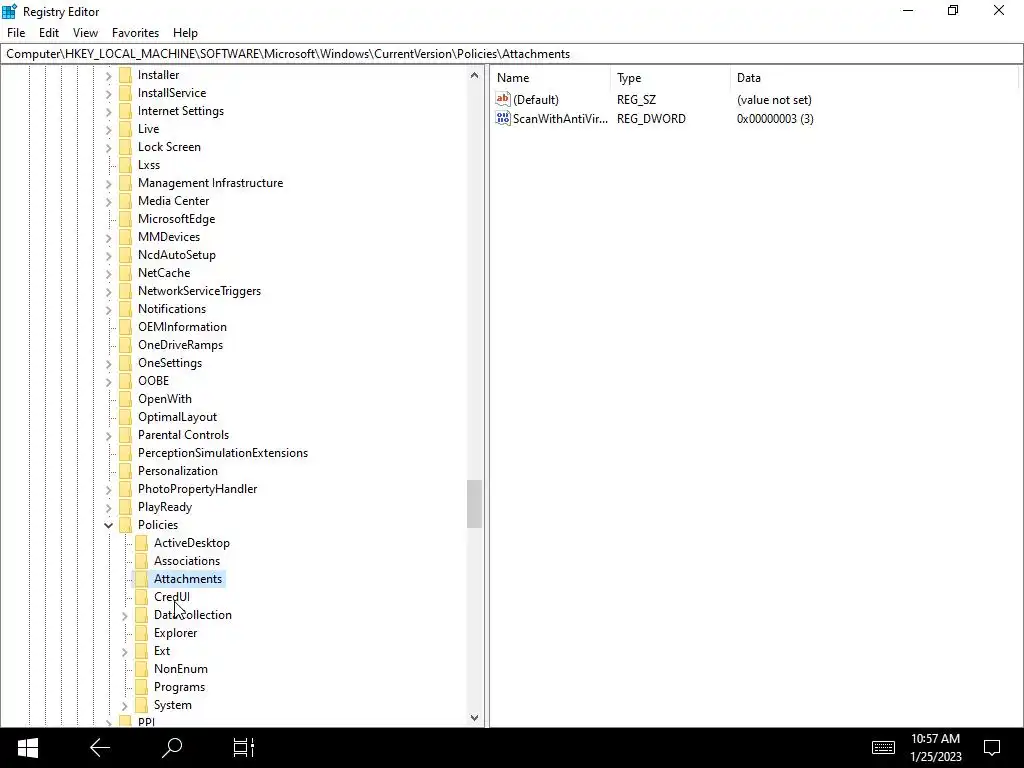Click the Media Center folder icon
The image size is (1024, 768).
click(125, 201)
